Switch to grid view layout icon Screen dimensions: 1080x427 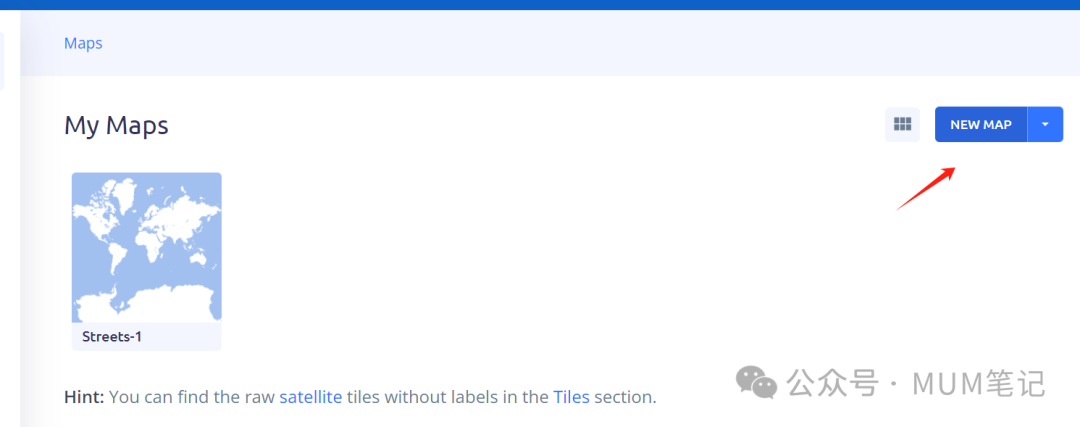pyautogui.click(x=902, y=125)
